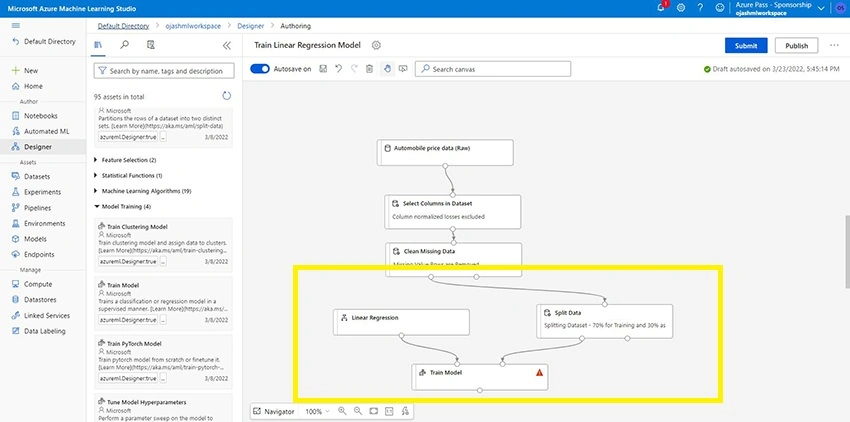
Task: Open the 100% zoom level dropdown
Action: pos(317,412)
